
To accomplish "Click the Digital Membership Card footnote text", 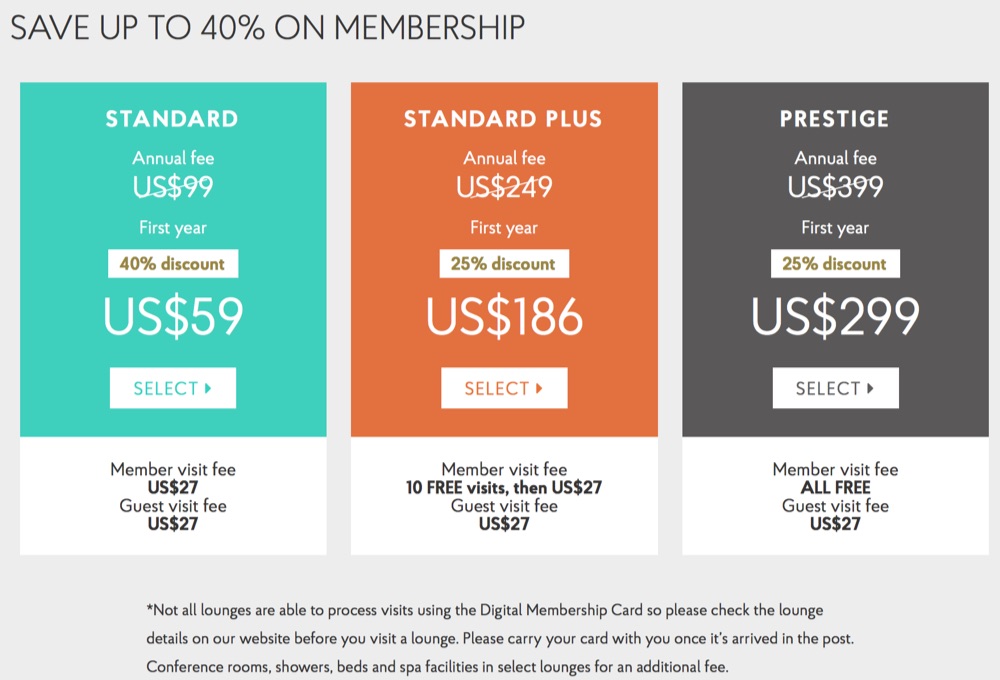I will tap(485, 610).
